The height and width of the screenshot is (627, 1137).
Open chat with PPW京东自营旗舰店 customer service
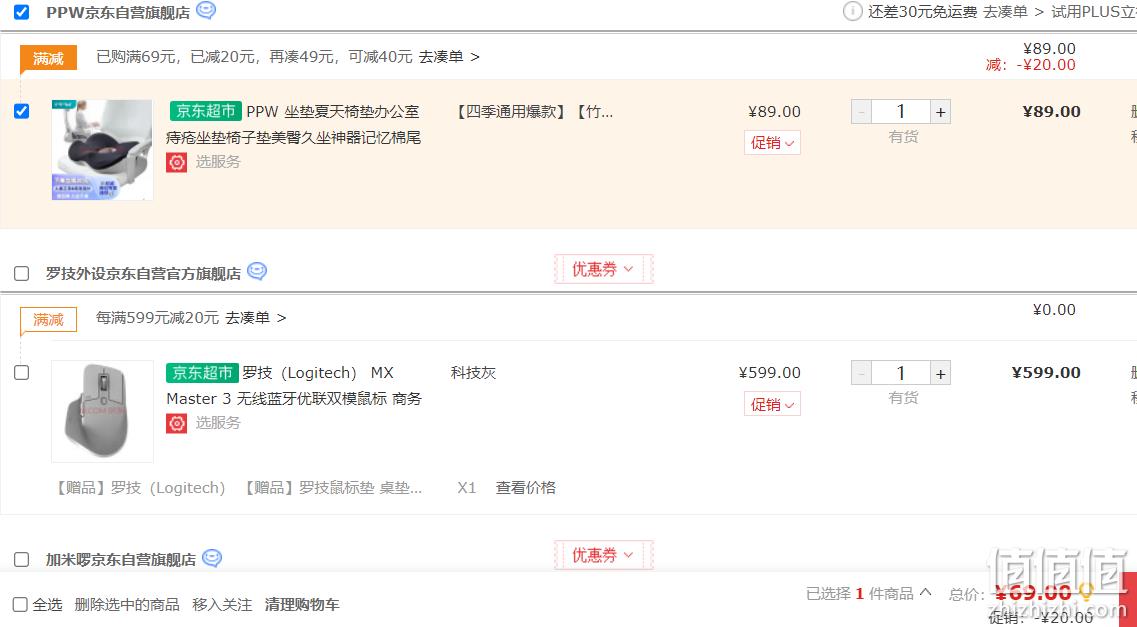pos(207,11)
